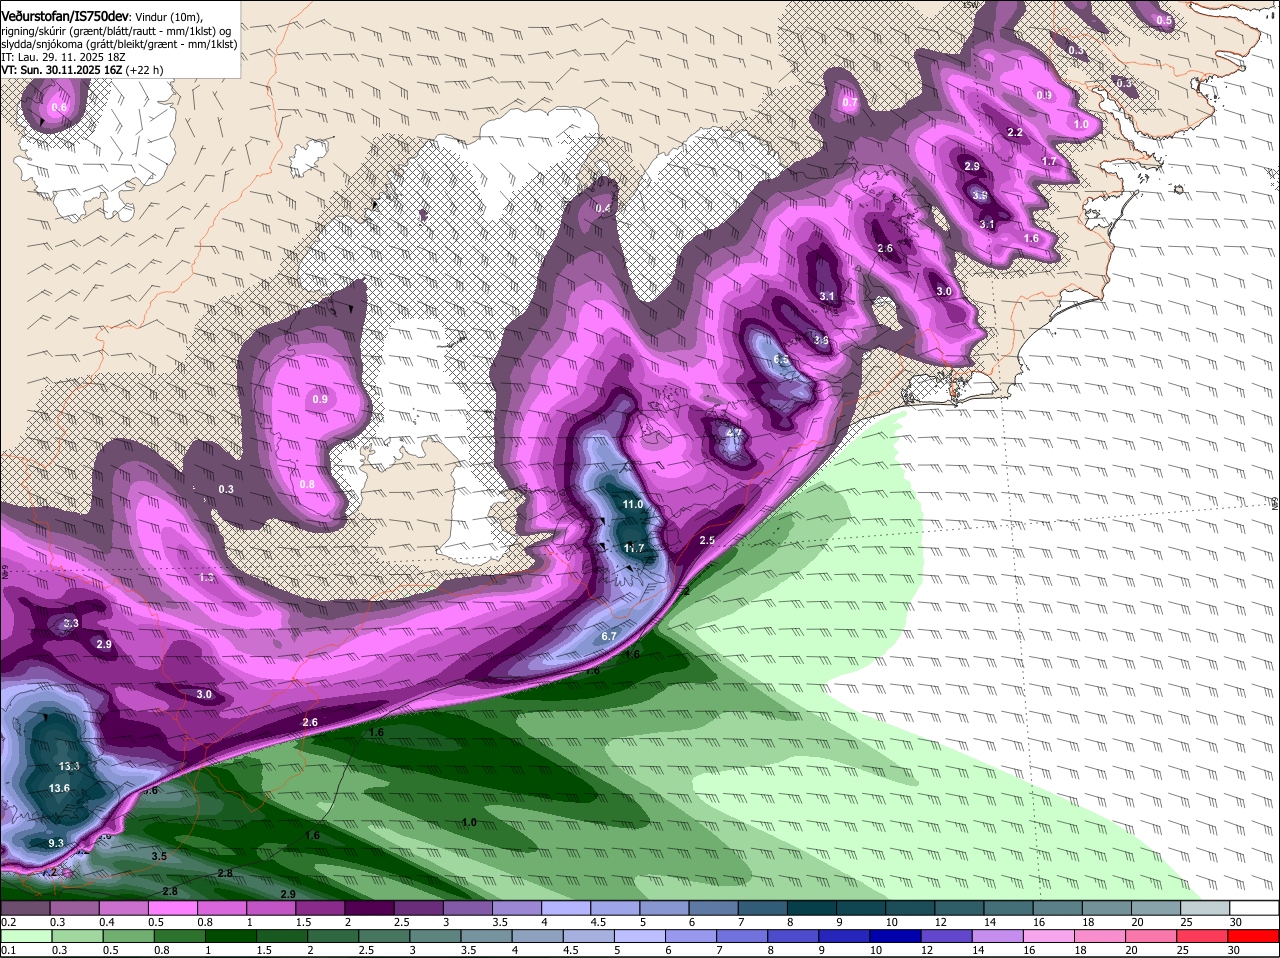Select the 9.3 precipitation value
This screenshot has width=1280, height=958.
[x=56, y=843]
